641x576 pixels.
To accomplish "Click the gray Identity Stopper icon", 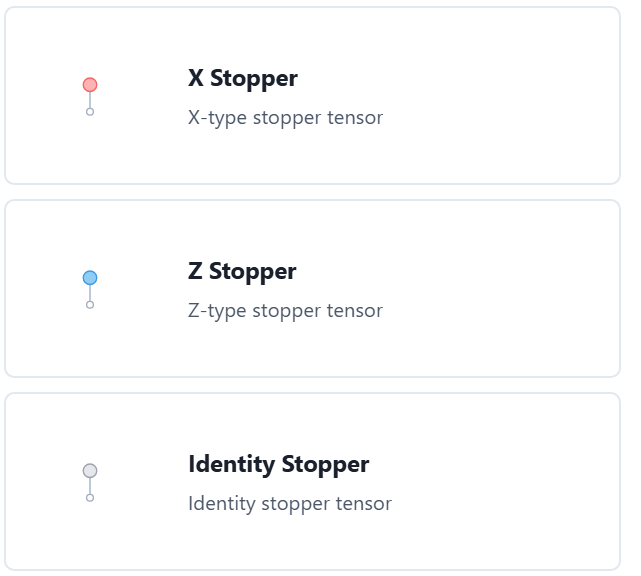I will [x=90, y=482].
